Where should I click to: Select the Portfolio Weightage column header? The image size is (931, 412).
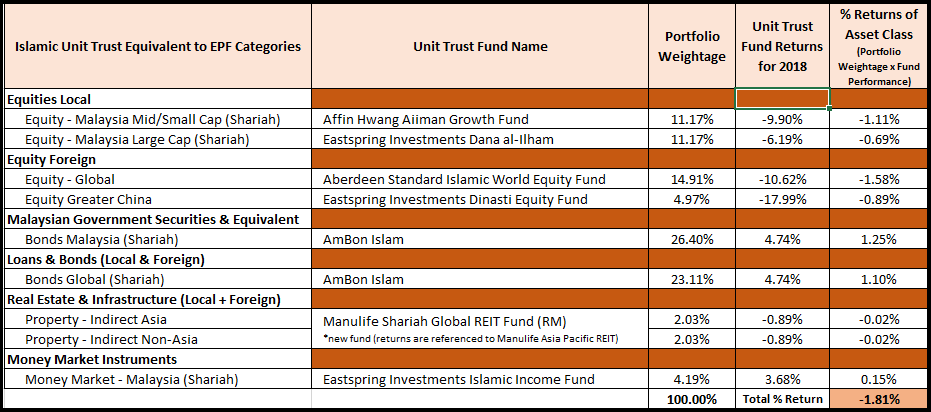(x=692, y=46)
